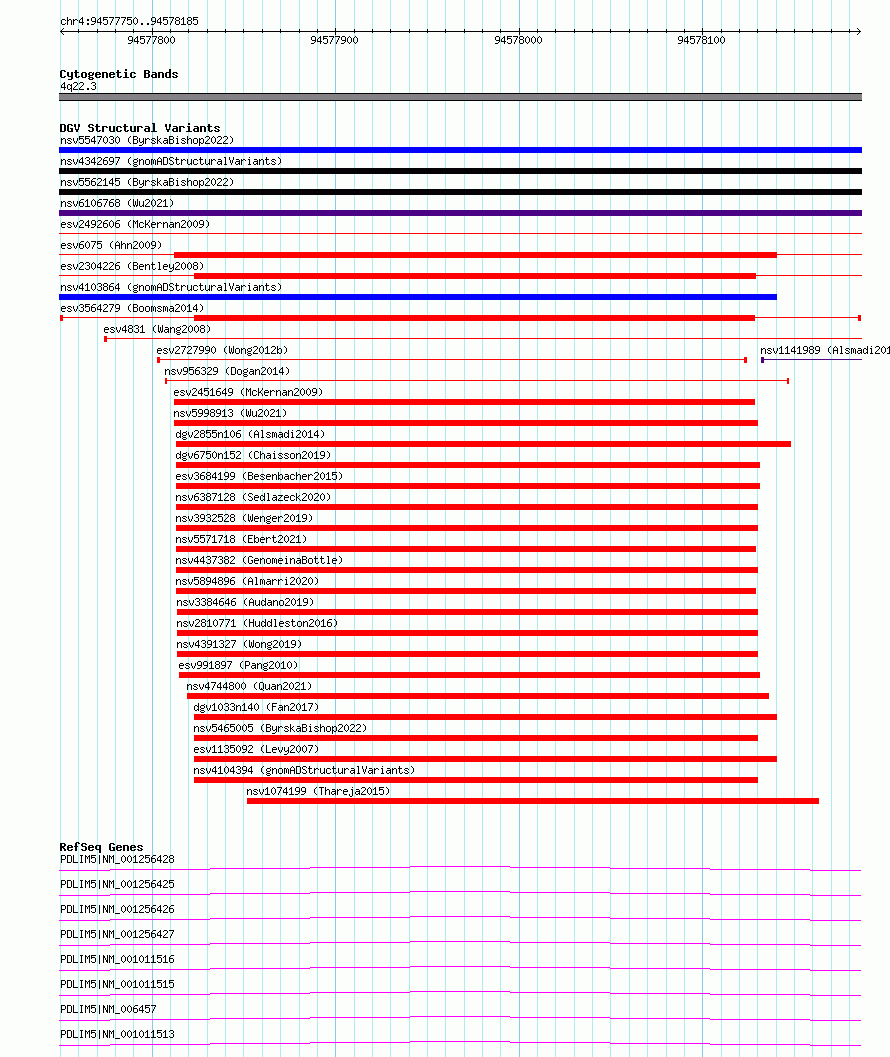Select nsv2810771 (Huddleston2016) label

click(x=257, y=623)
